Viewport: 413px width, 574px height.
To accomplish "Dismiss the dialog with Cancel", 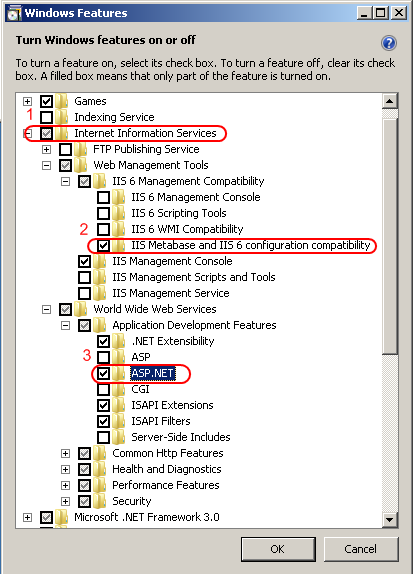I will [x=361, y=549].
